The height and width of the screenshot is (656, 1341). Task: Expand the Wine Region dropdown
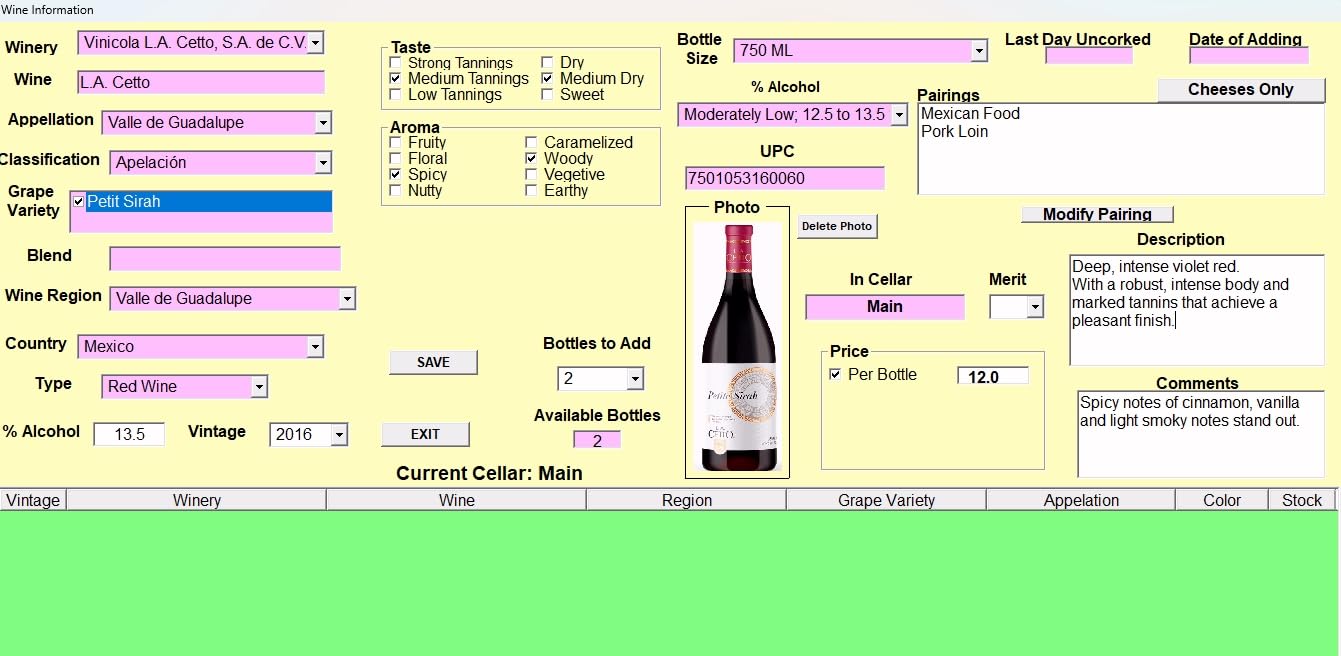347,298
